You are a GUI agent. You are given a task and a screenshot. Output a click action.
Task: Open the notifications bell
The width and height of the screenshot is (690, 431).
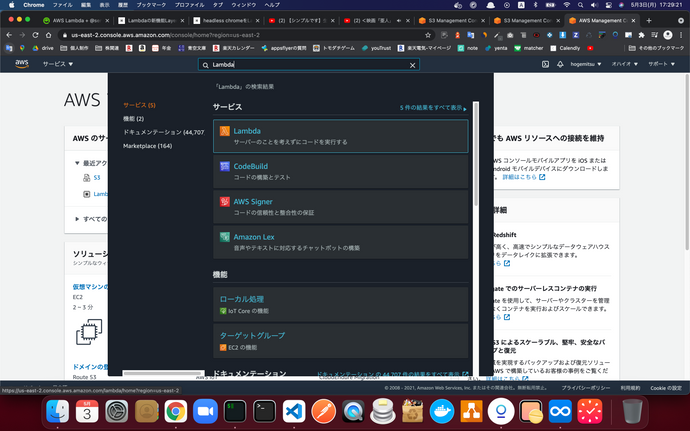(560, 64)
